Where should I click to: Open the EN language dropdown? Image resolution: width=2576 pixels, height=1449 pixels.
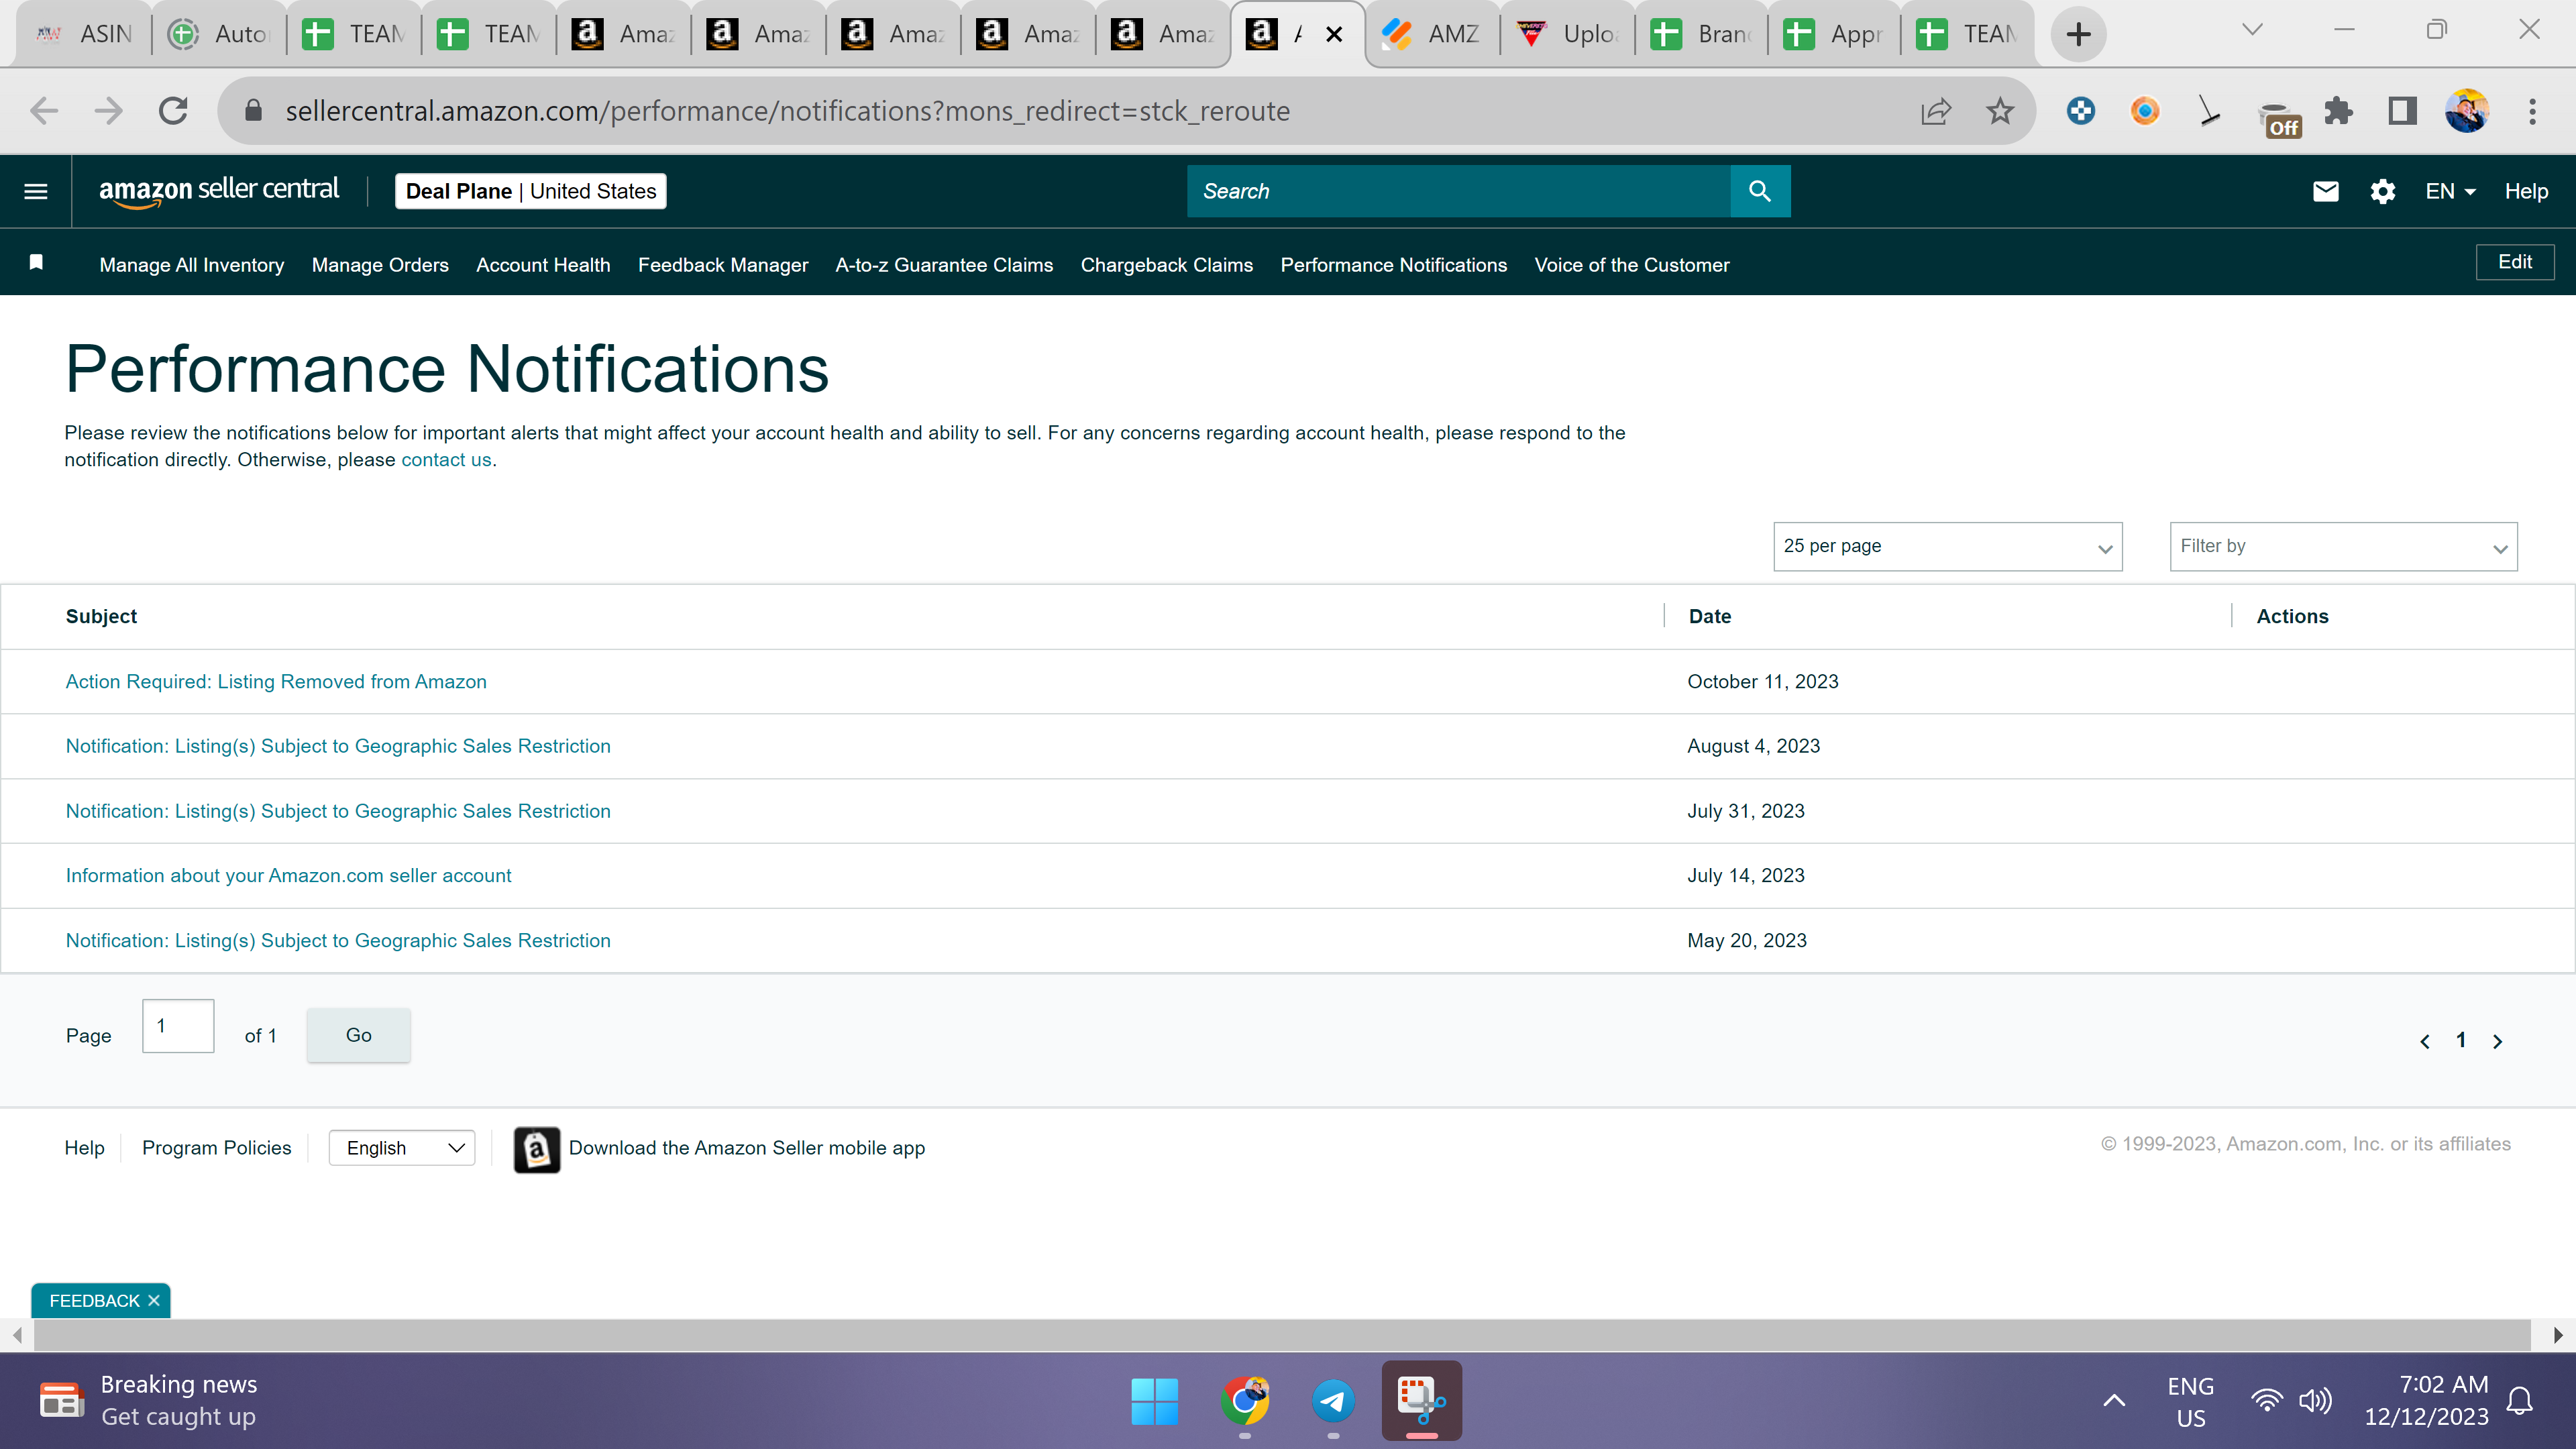pos(2450,191)
